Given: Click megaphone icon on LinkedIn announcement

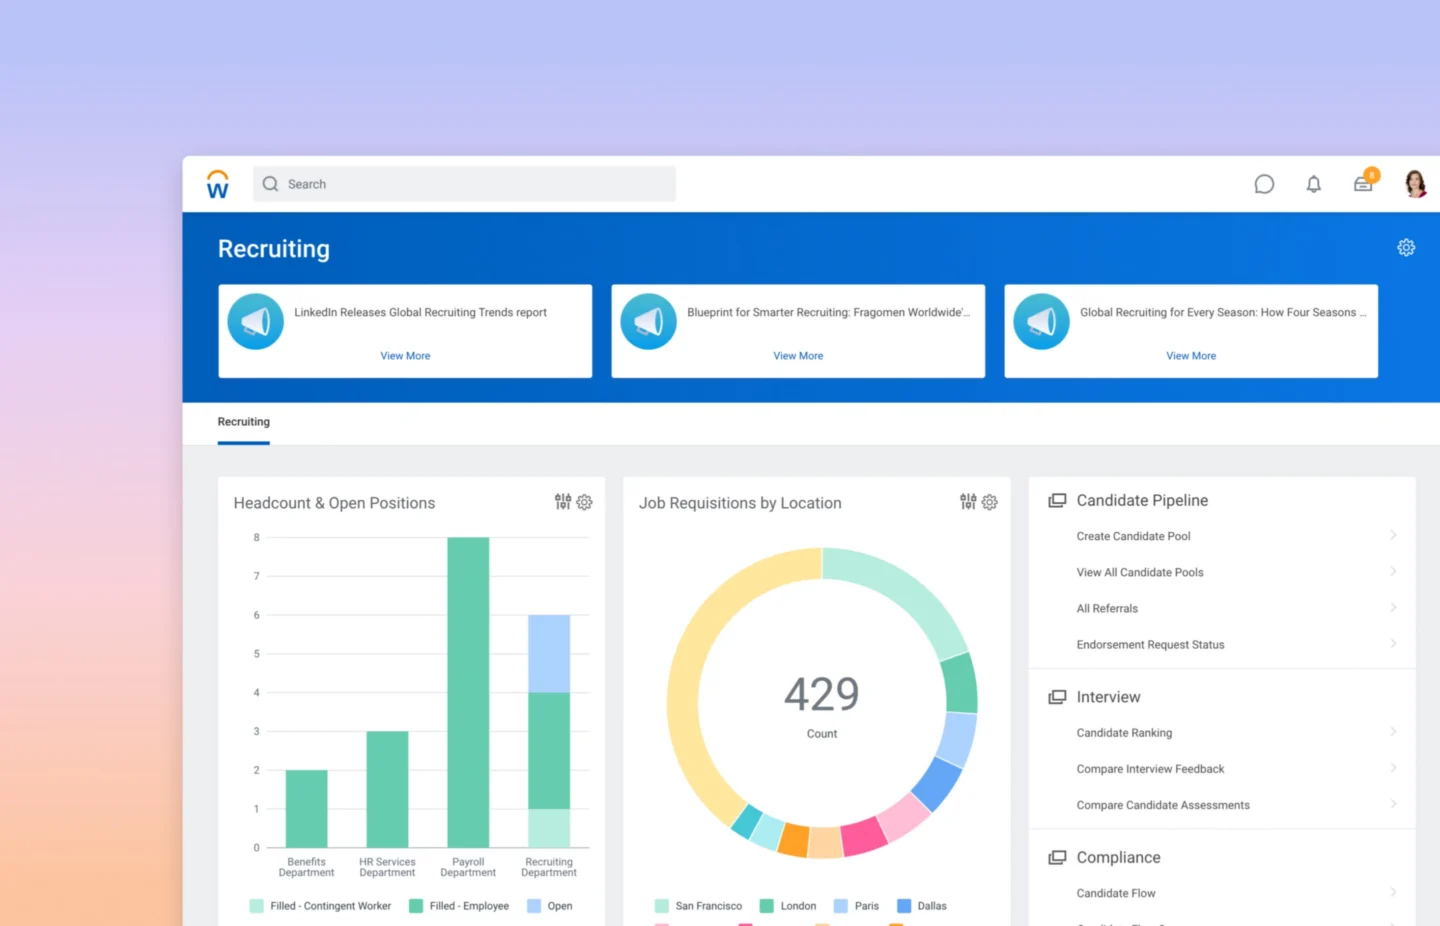Looking at the screenshot, I should click(x=256, y=321).
